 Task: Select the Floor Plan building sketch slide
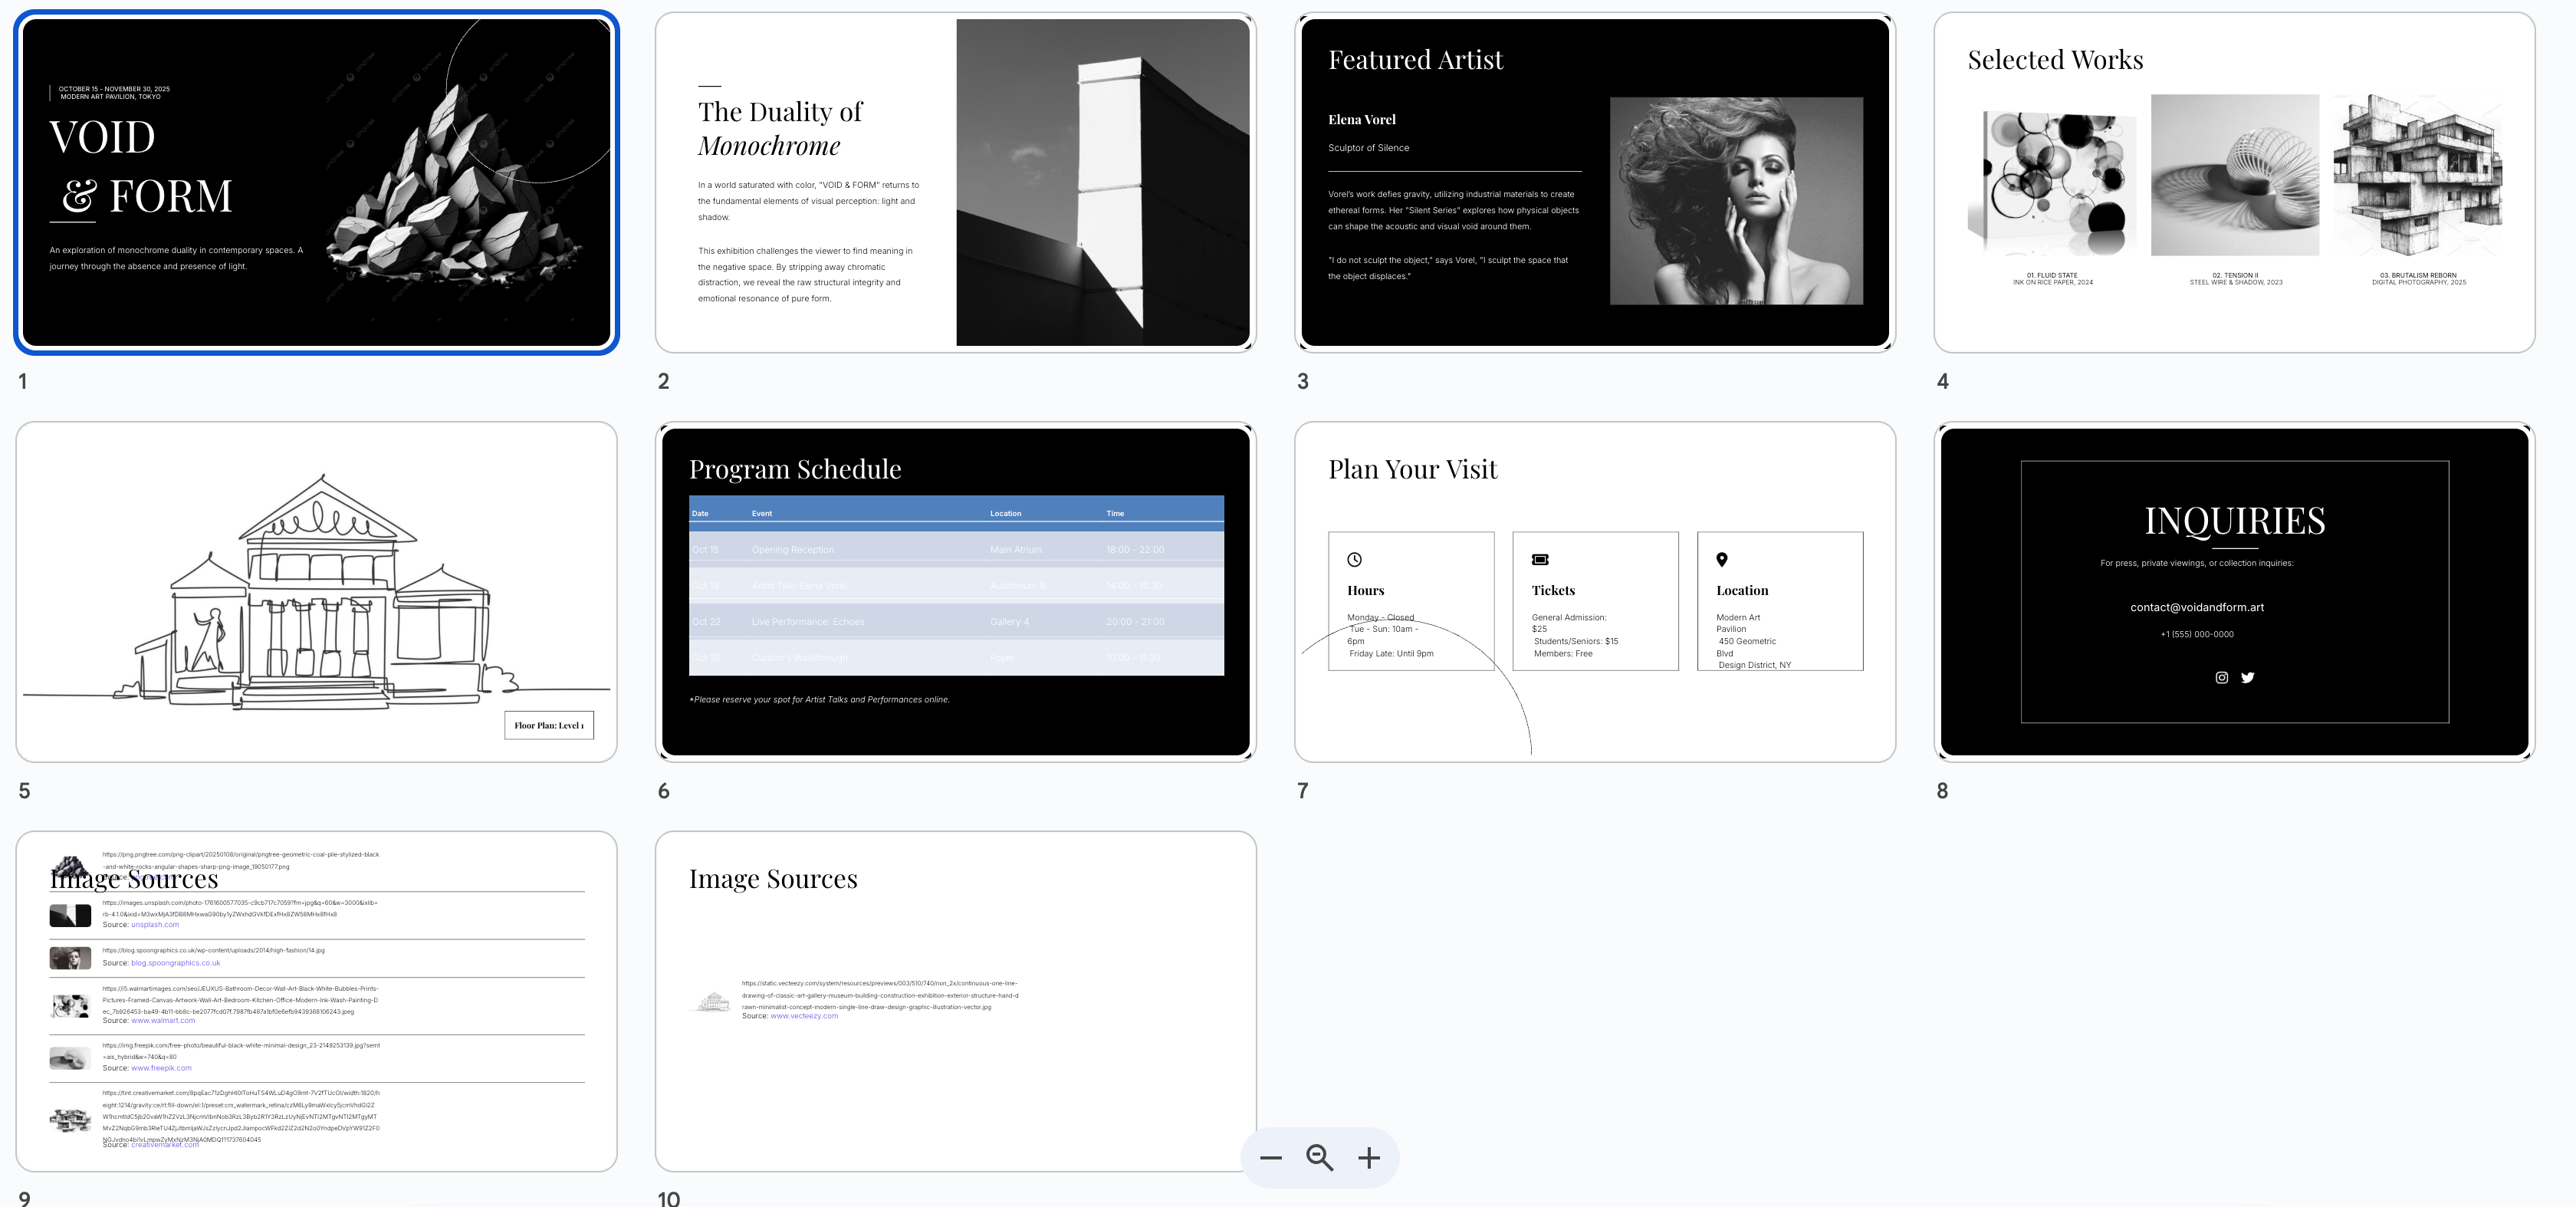point(316,592)
